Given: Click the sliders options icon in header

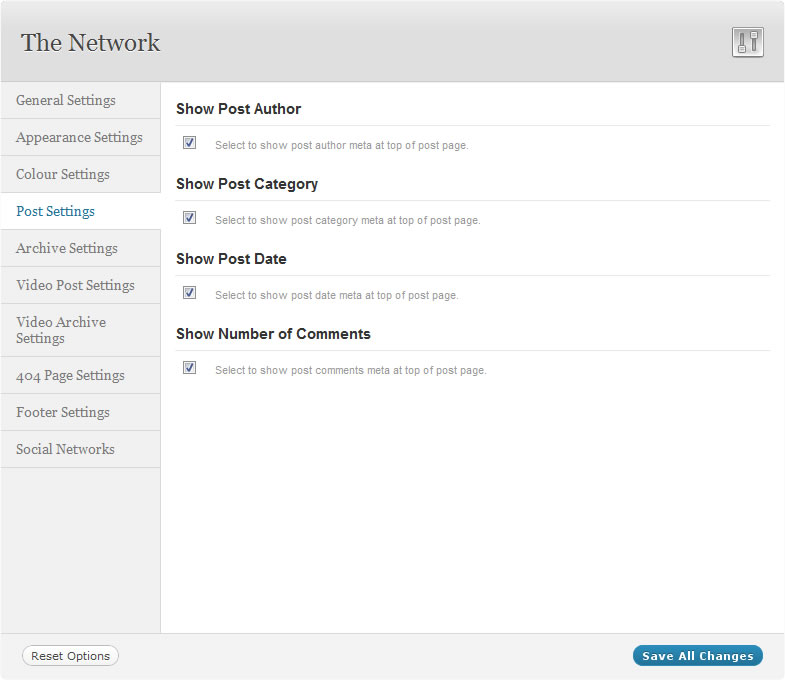Looking at the screenshot, I should point(747,42).
